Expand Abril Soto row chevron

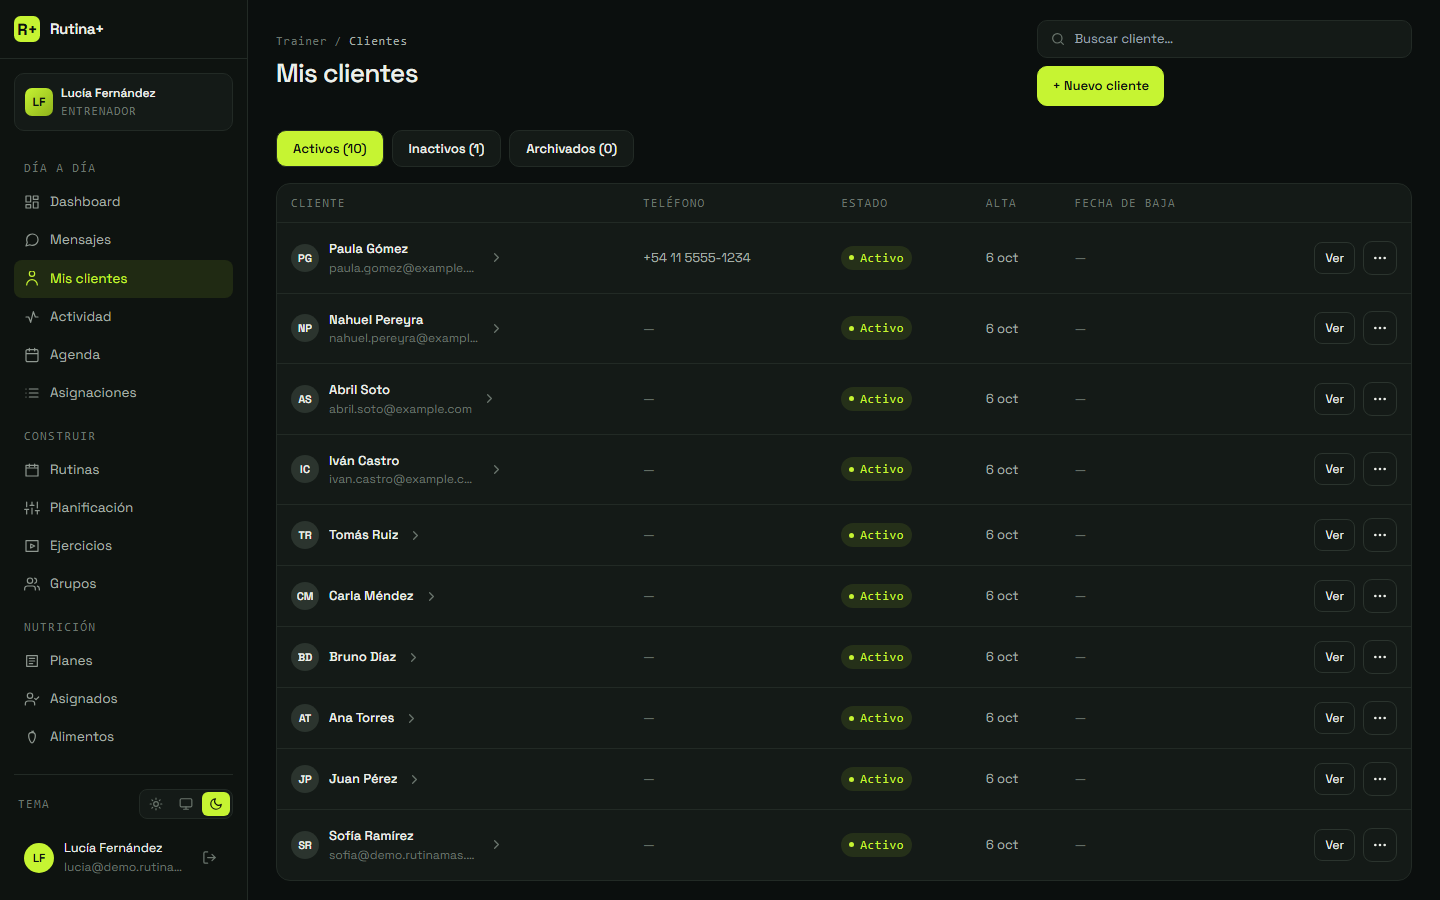click(489, 399)
